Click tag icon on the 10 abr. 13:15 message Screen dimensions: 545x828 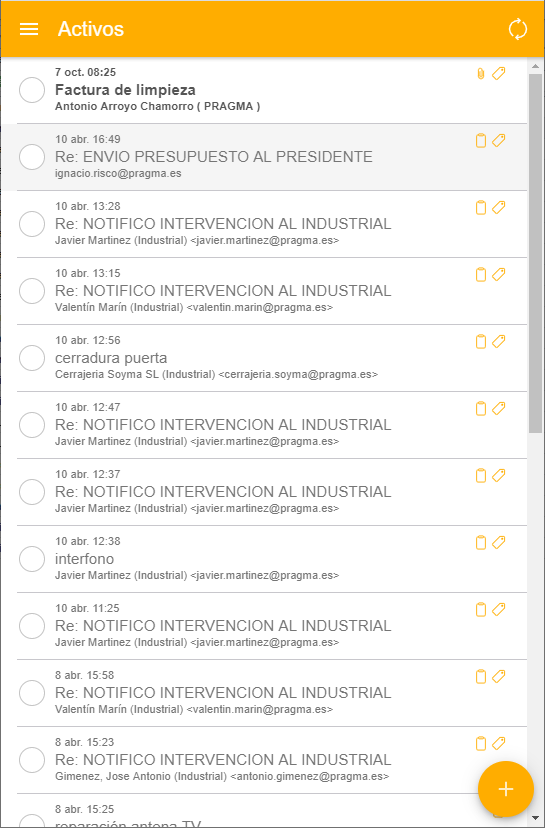tap(499, 275)
